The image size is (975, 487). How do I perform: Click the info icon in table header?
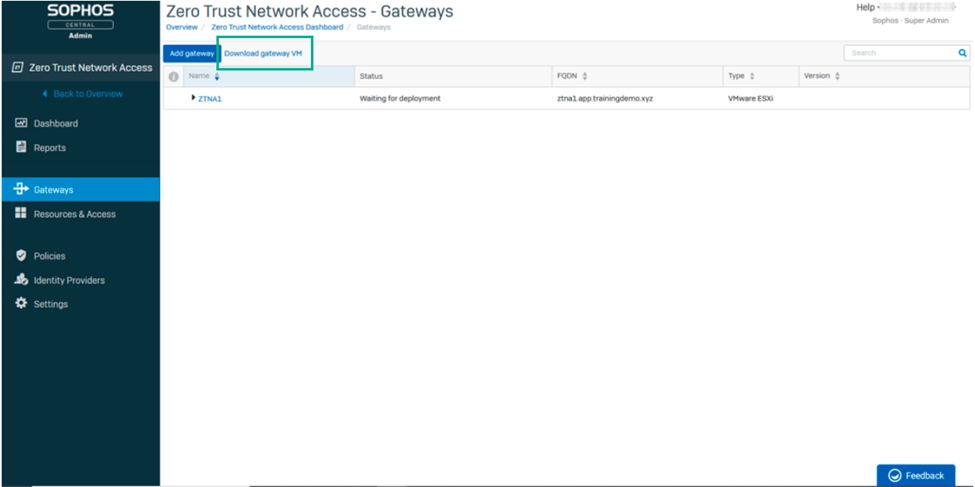(x=173, y=77)
